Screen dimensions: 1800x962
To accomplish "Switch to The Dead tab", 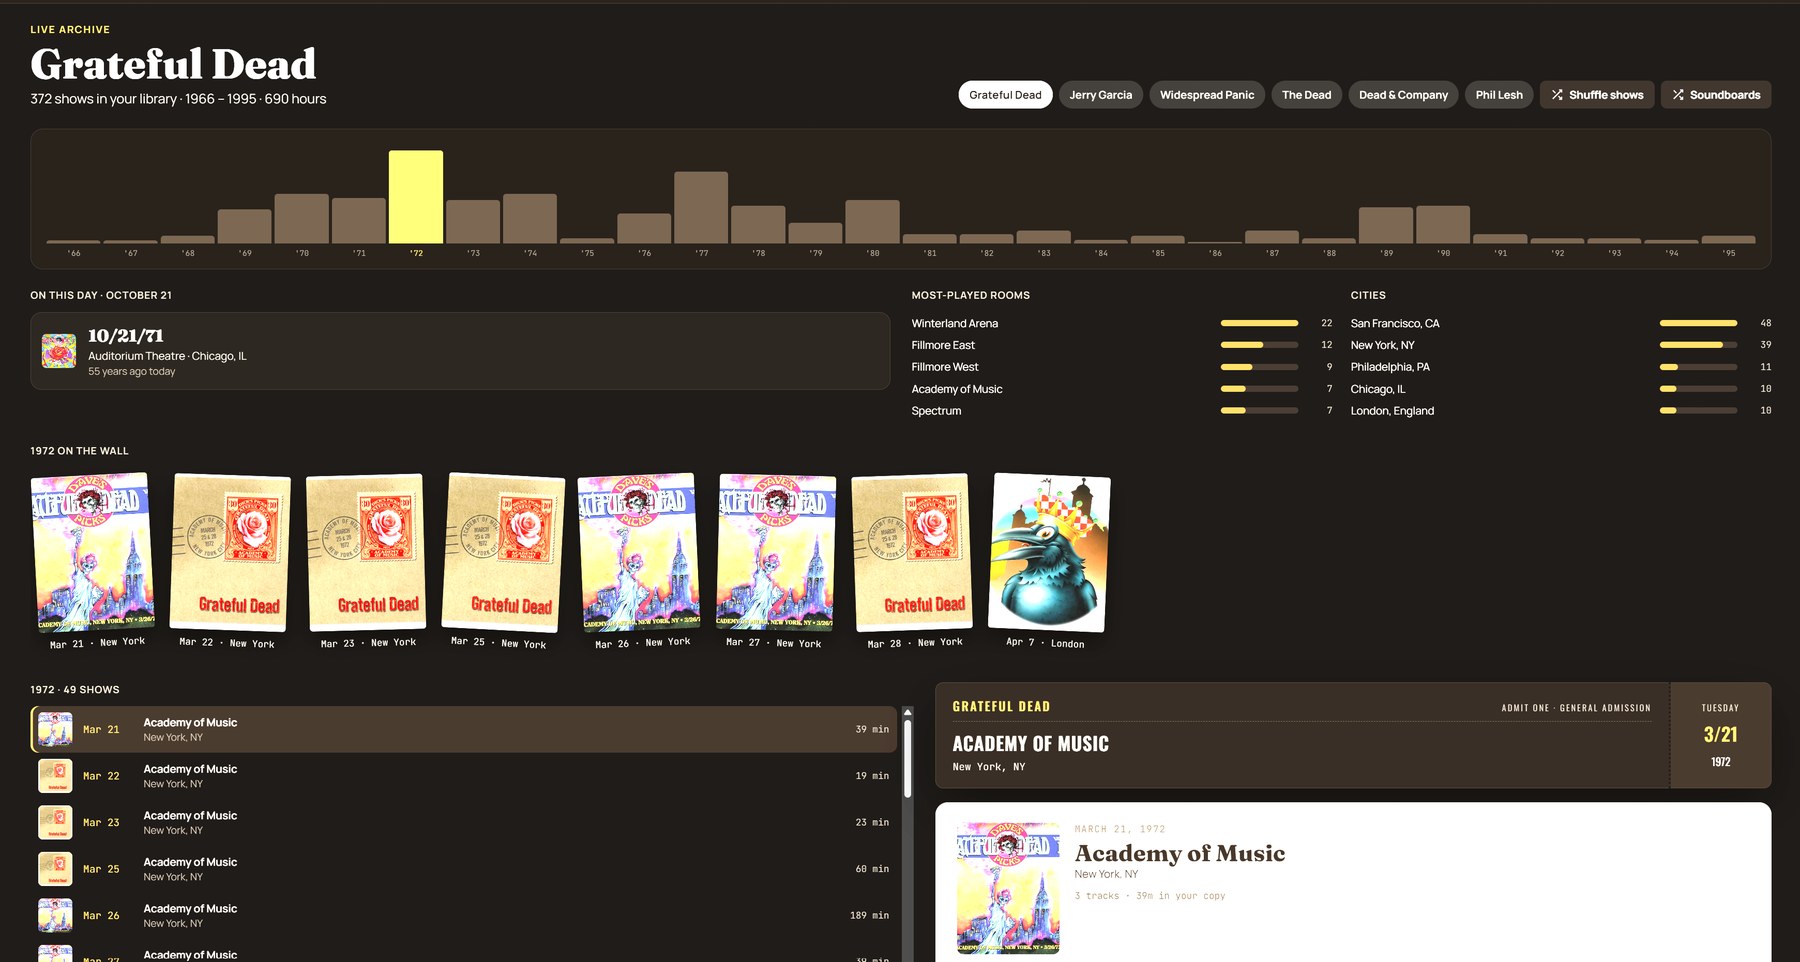I will tap(1306, 95).
